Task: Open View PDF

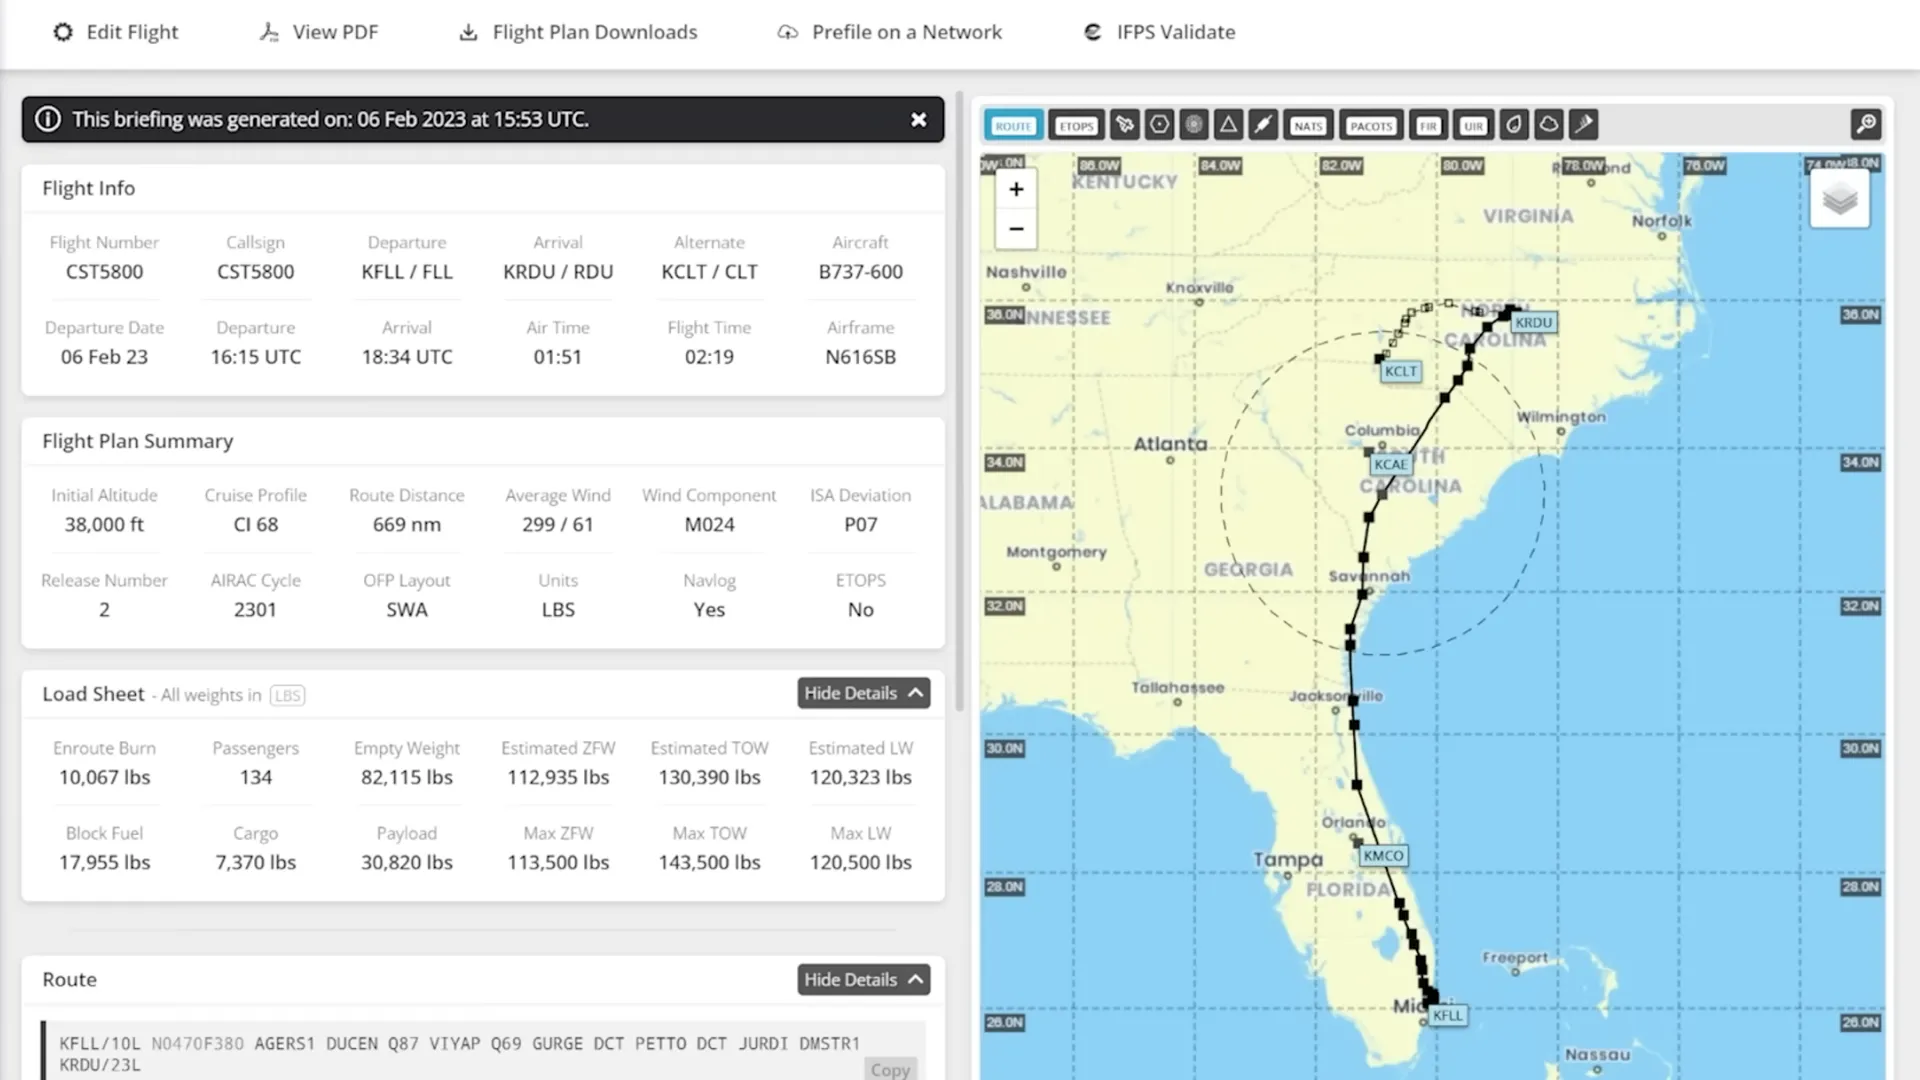Action: click(318, 32)
